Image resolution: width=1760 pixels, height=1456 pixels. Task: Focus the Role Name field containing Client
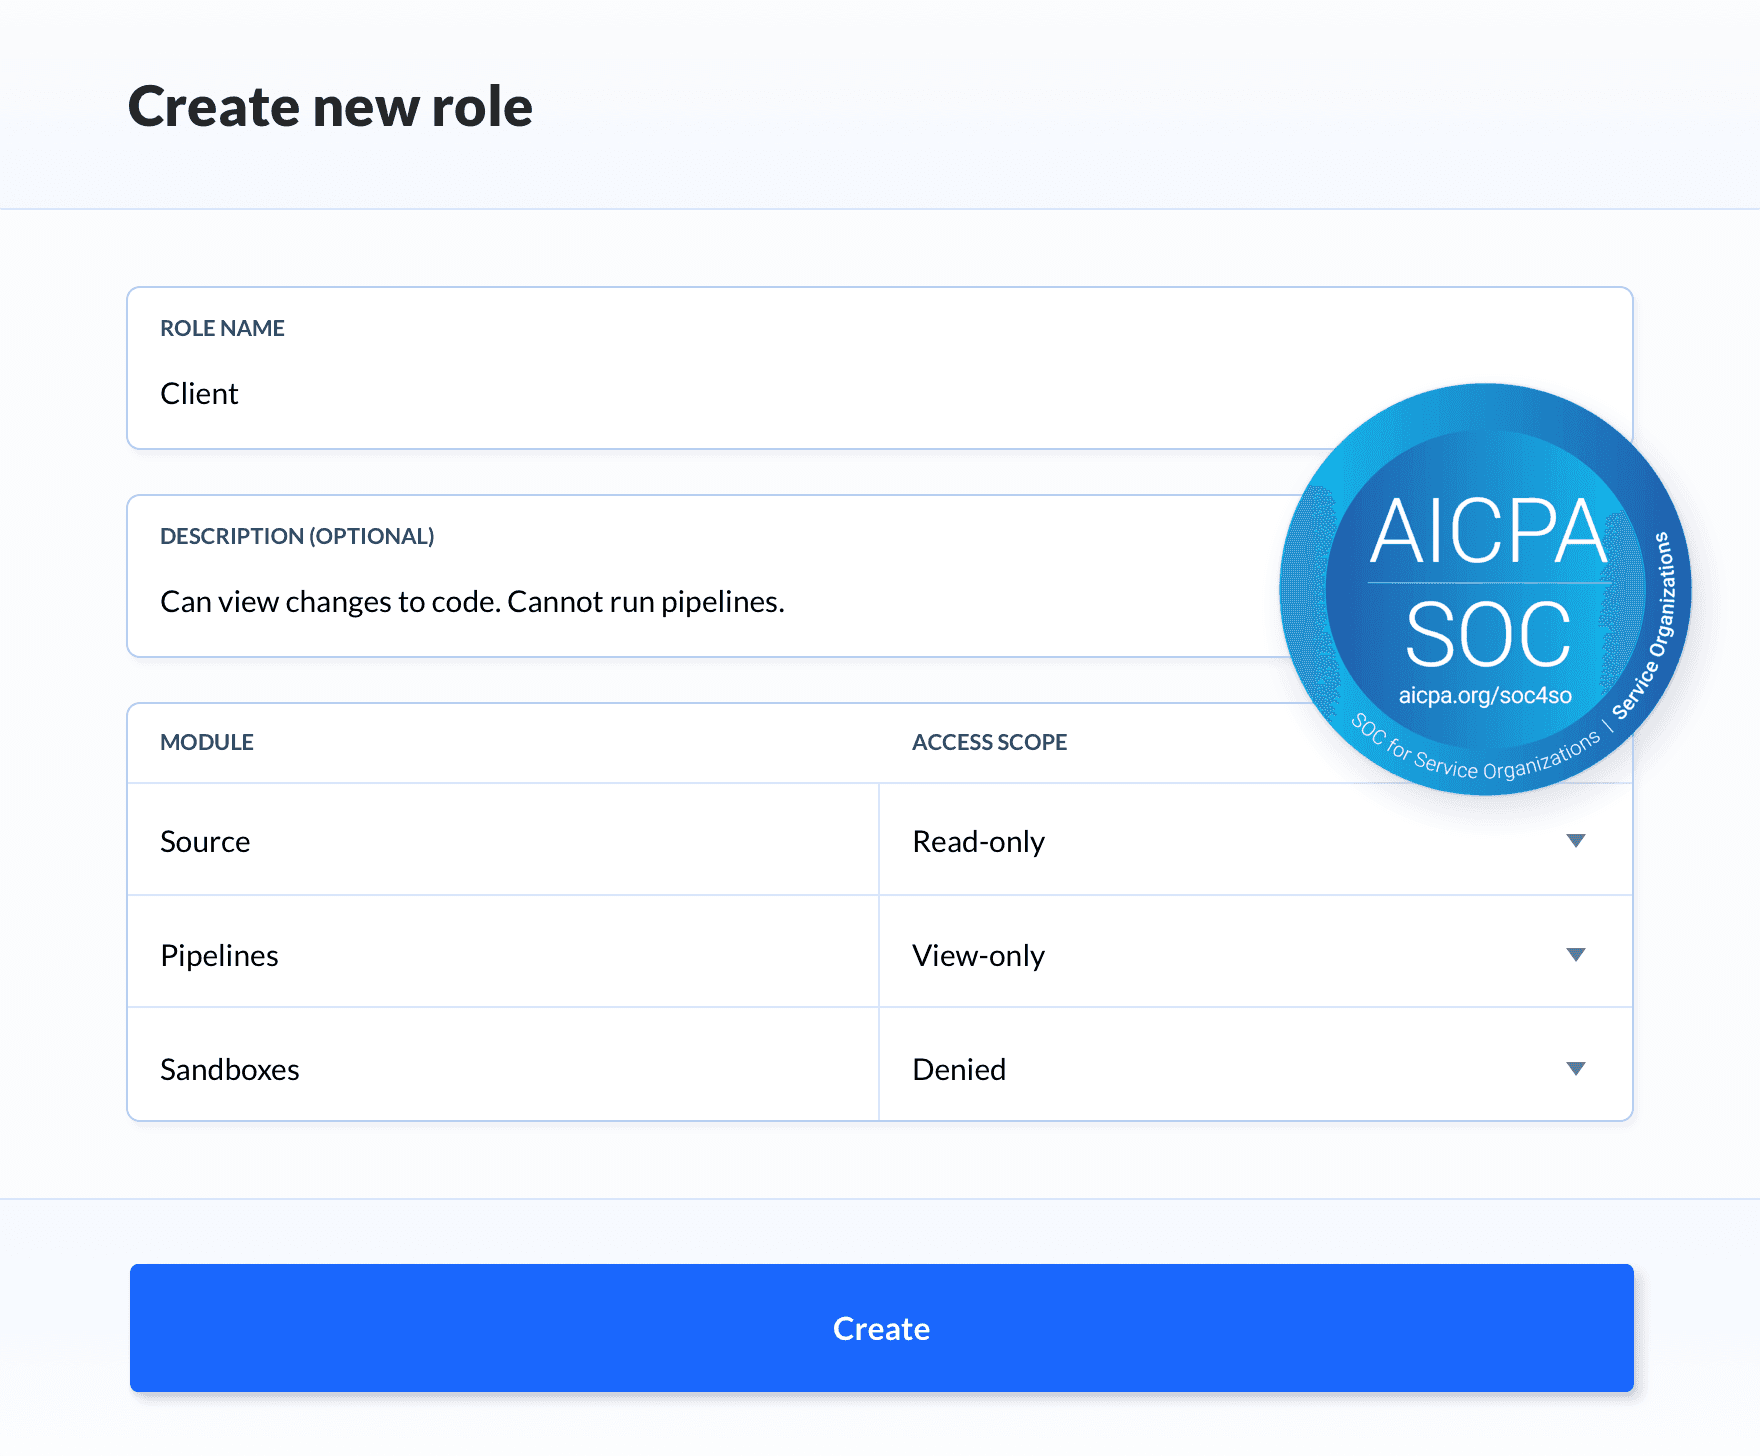point(700,394)
